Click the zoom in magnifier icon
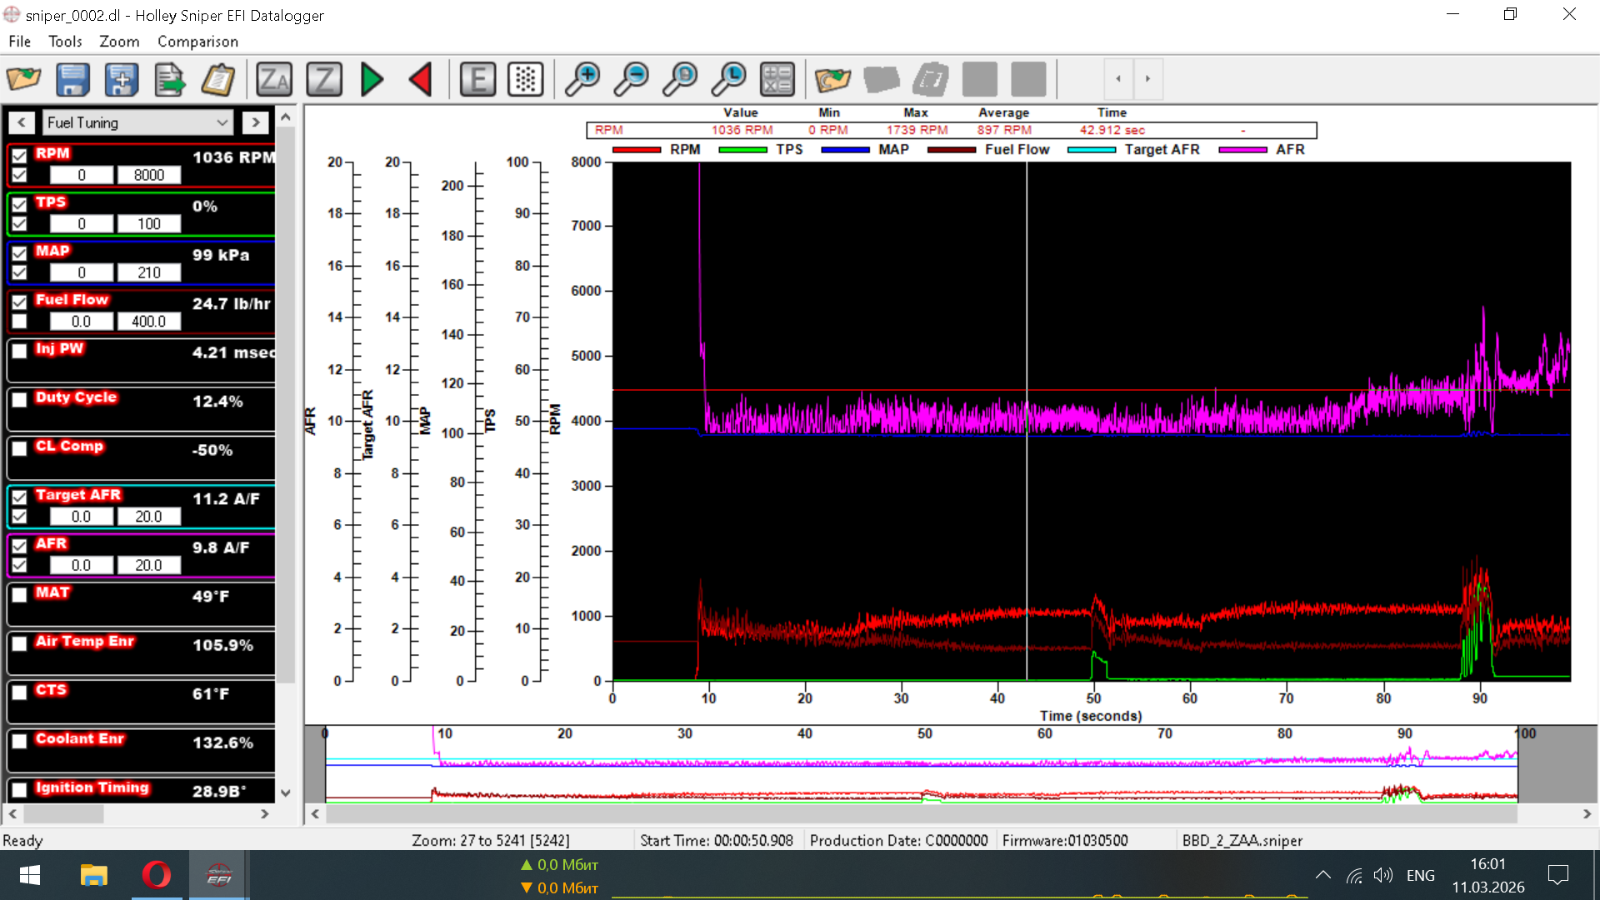Viewport: 1600px width, 900px height. coord(582,79)
